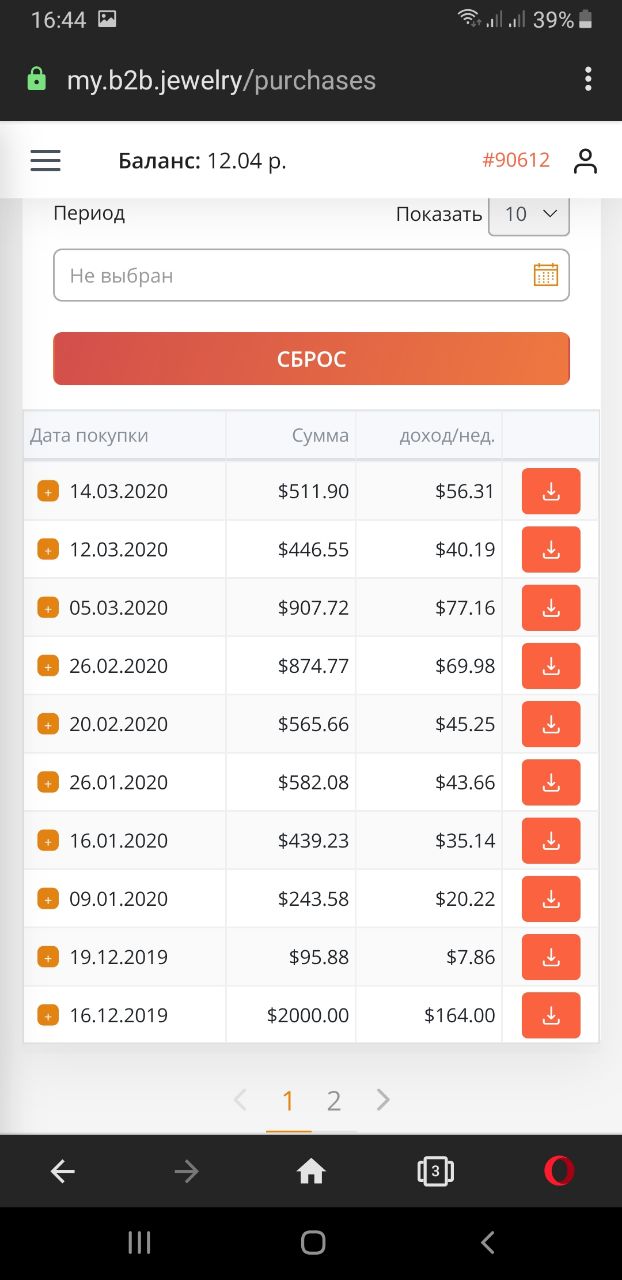Image resolution: width=622 pixels, height=1280 pixels.
Task: Open the user profile icon
Action: pos(585,161)
